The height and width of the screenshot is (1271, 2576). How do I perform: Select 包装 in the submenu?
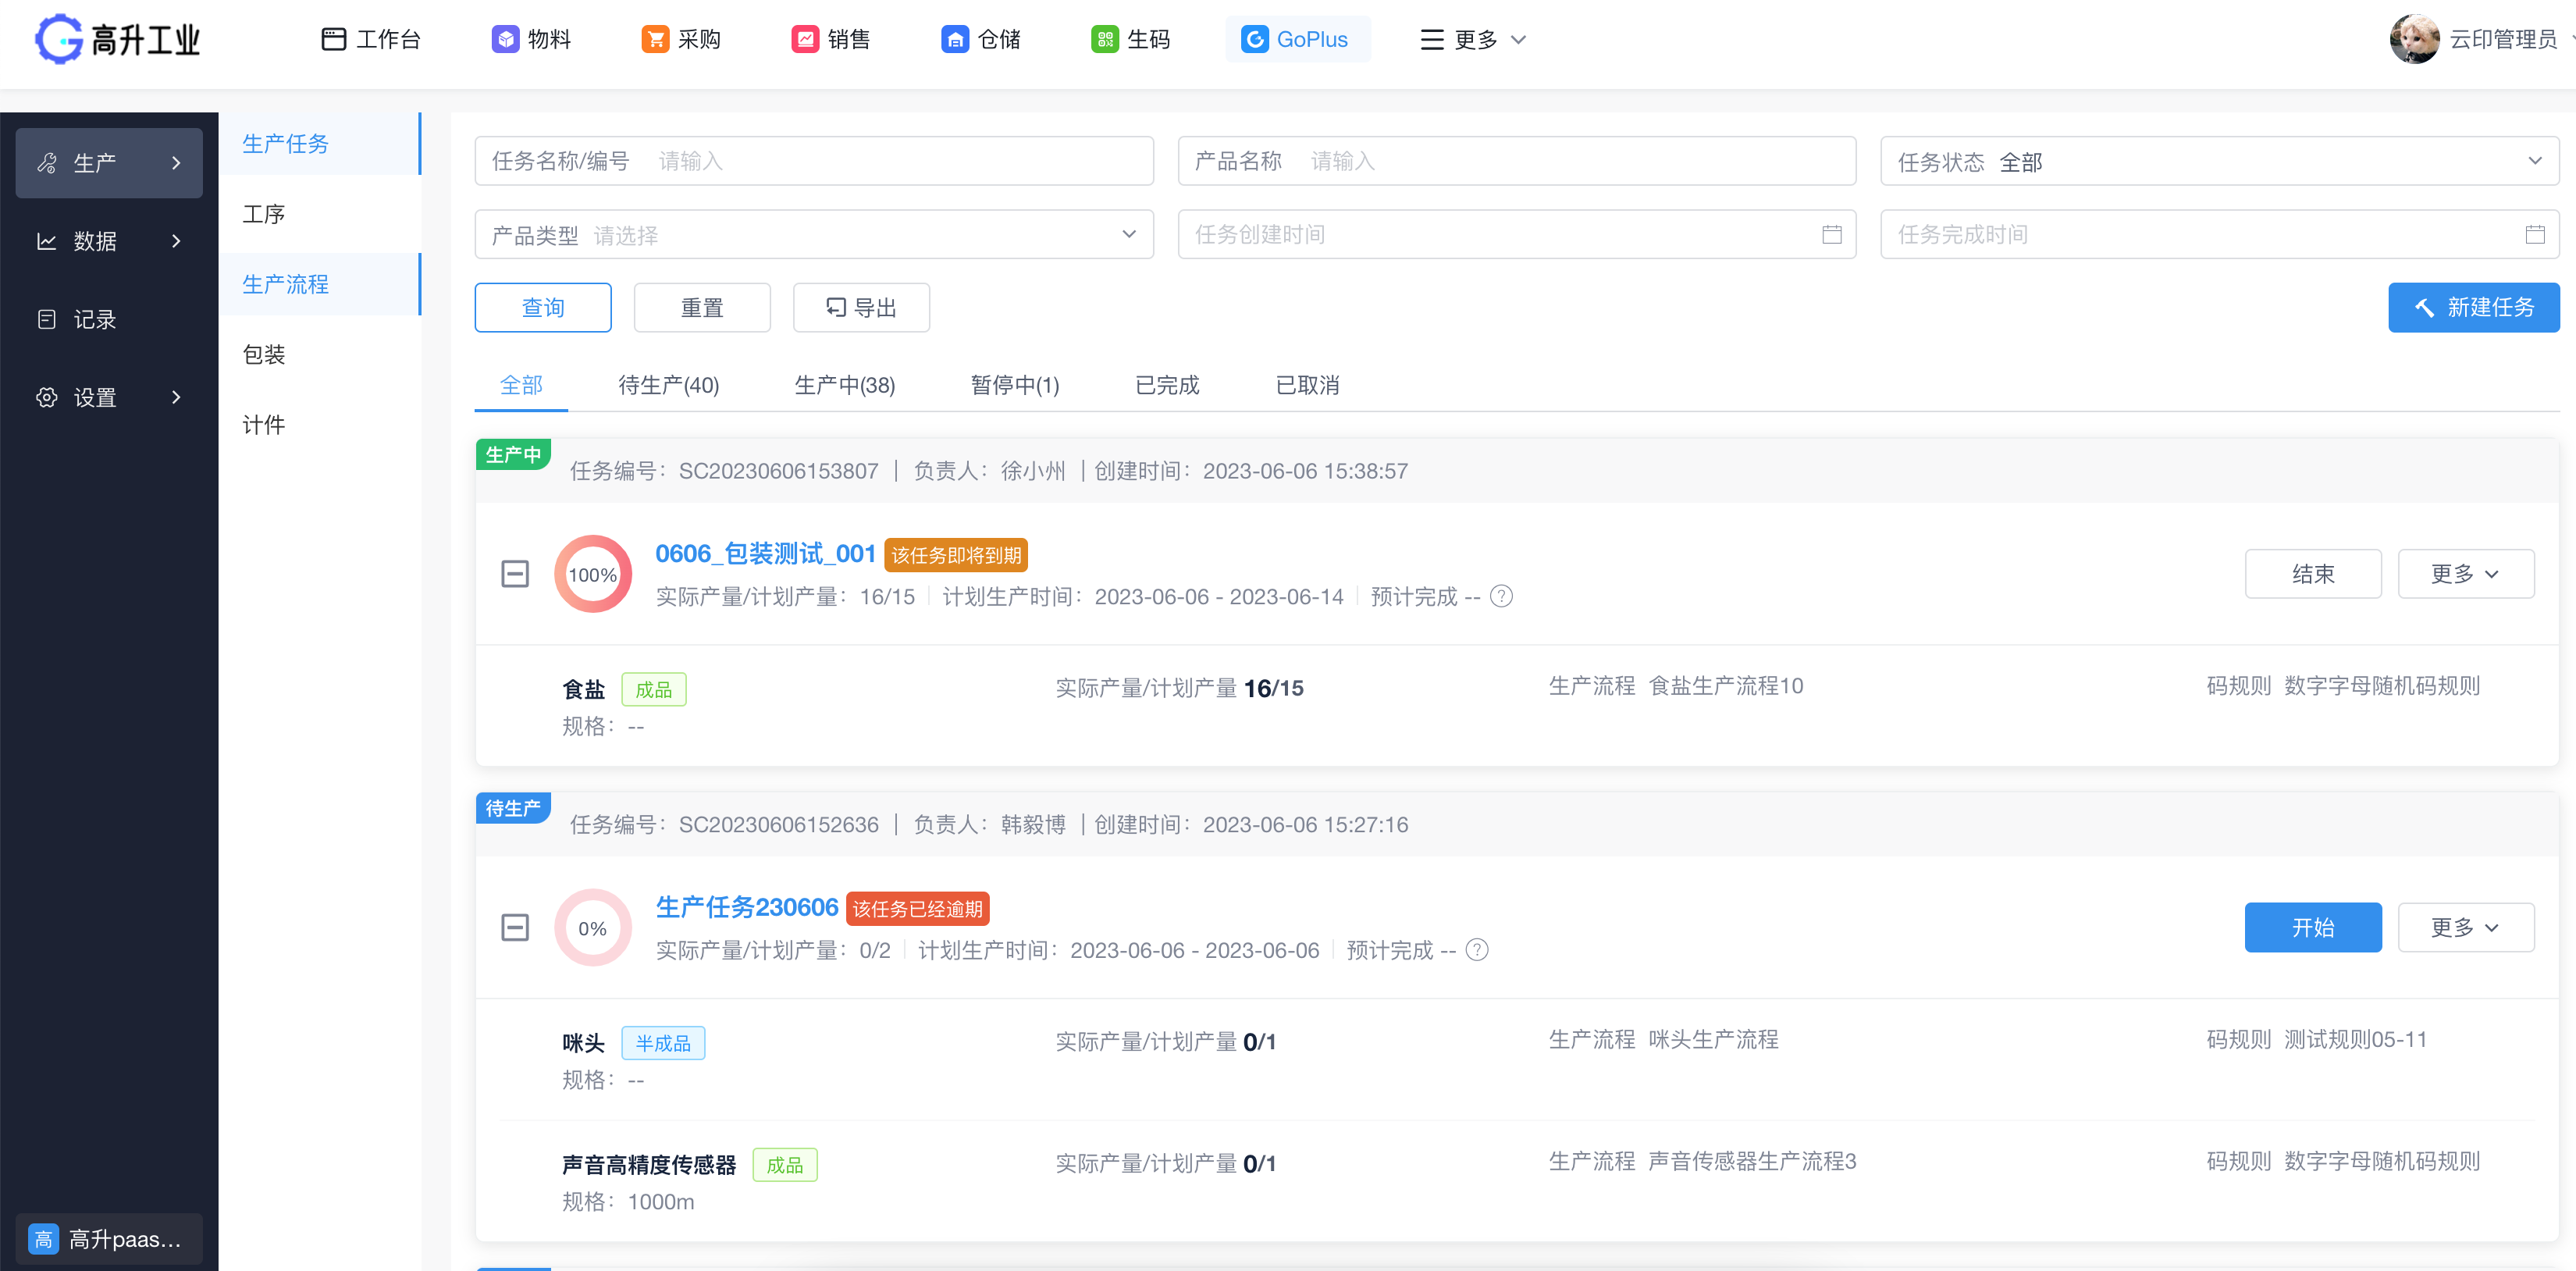[x=320, y=355]
